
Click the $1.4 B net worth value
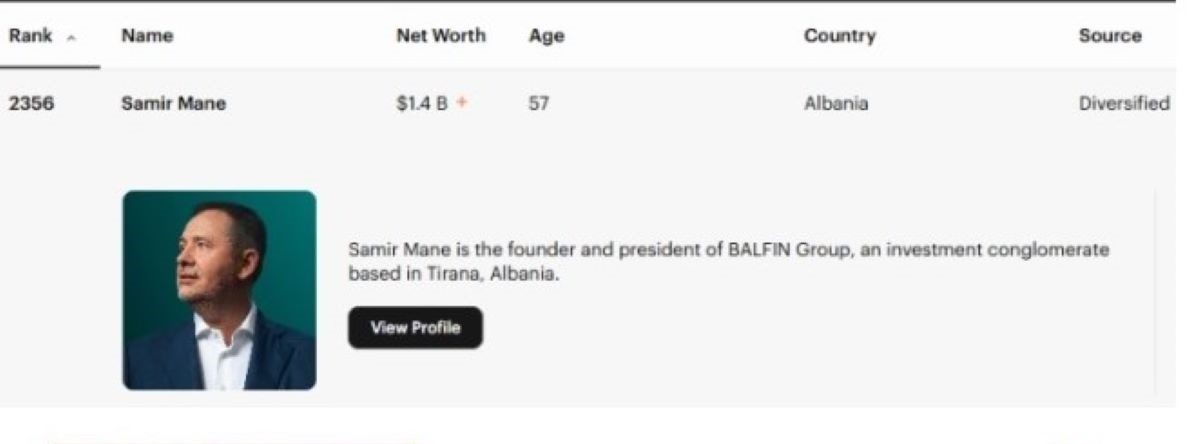422,103
